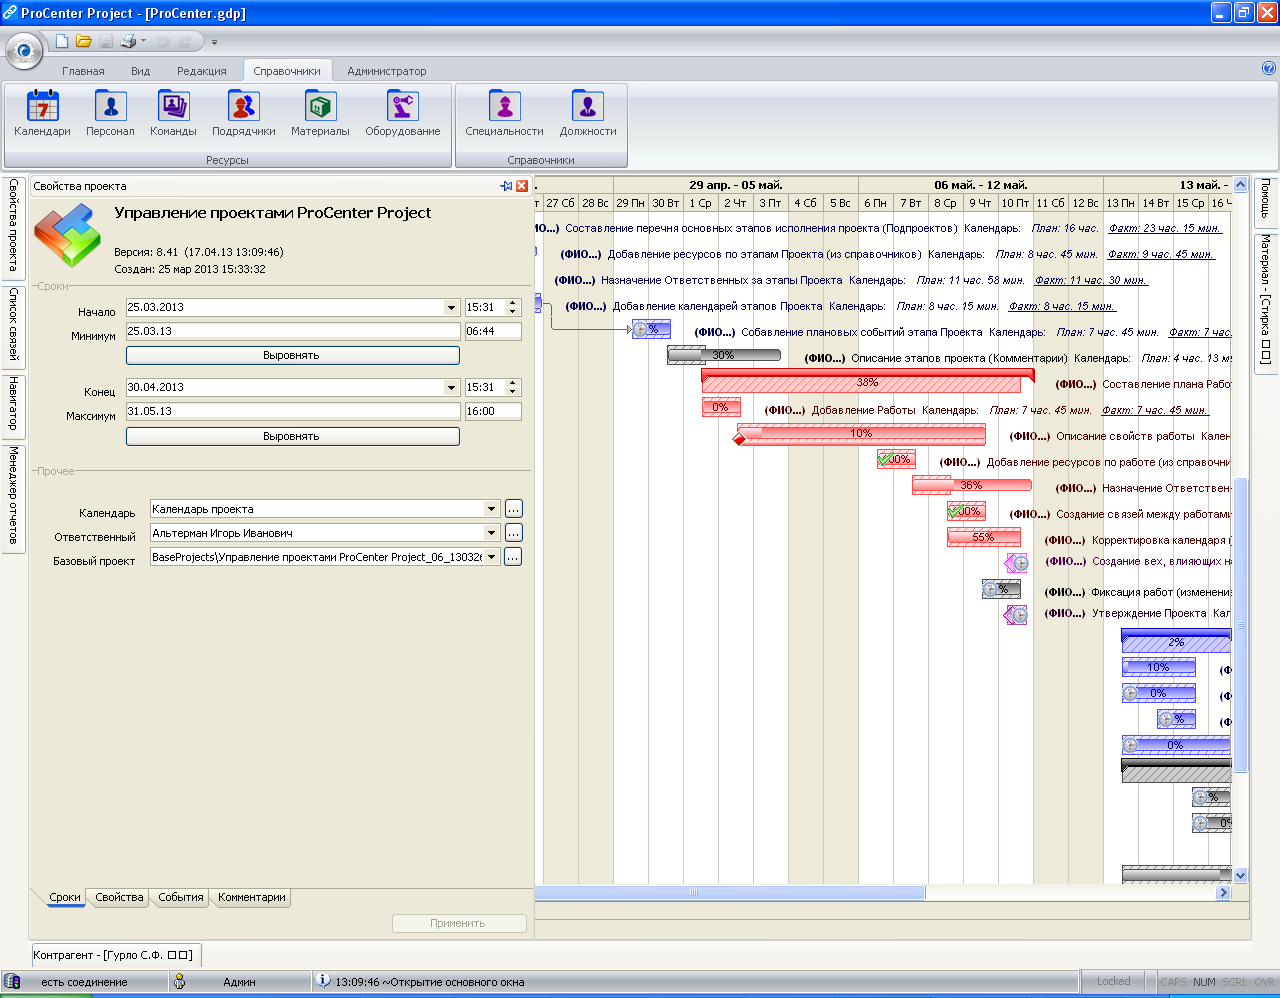Open the Должности reference
This screenshot has height=998, width=1280.
click(x=588, y=113)
